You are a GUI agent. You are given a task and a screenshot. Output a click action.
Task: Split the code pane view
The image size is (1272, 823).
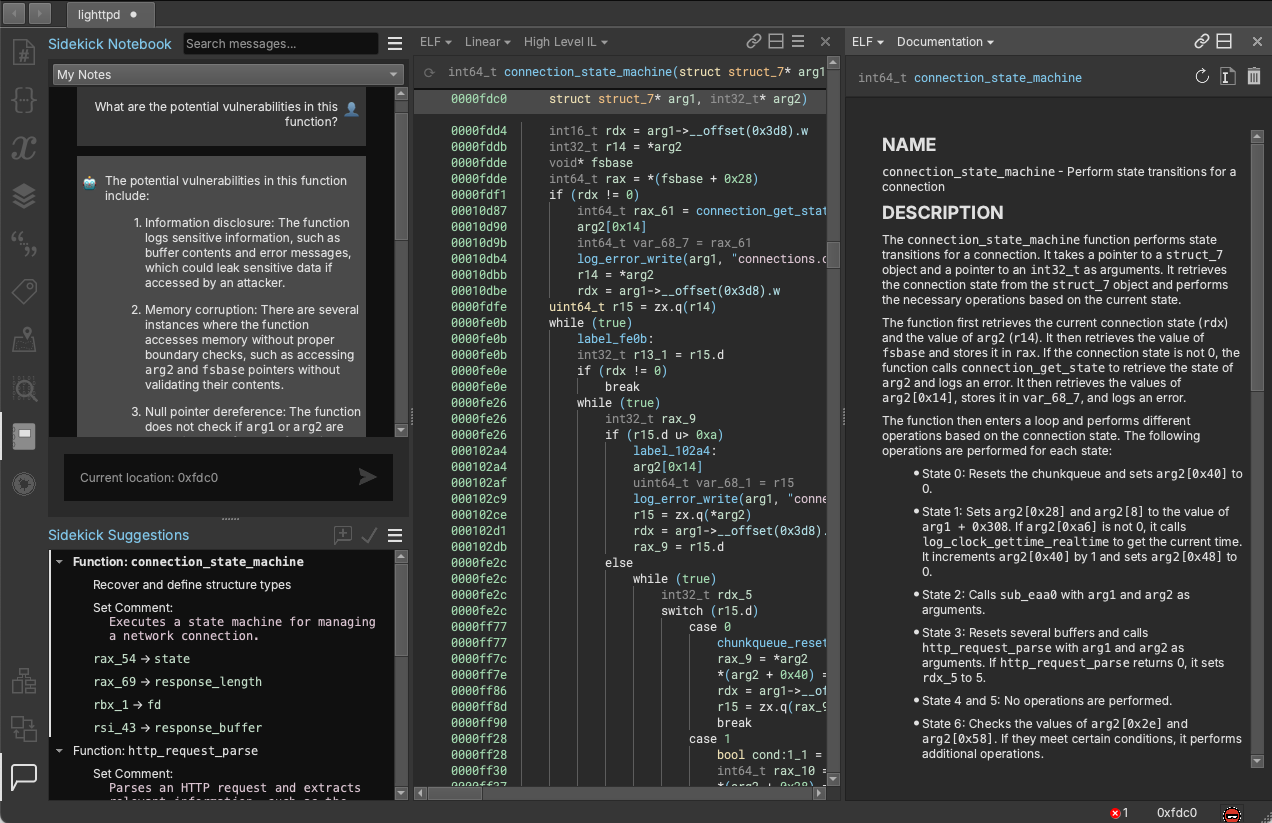(776, 42)
